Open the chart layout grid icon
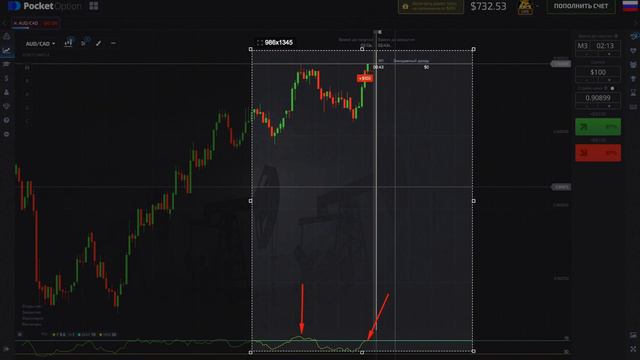The width and height of the screenshot is (640, 360). [93, 6]
